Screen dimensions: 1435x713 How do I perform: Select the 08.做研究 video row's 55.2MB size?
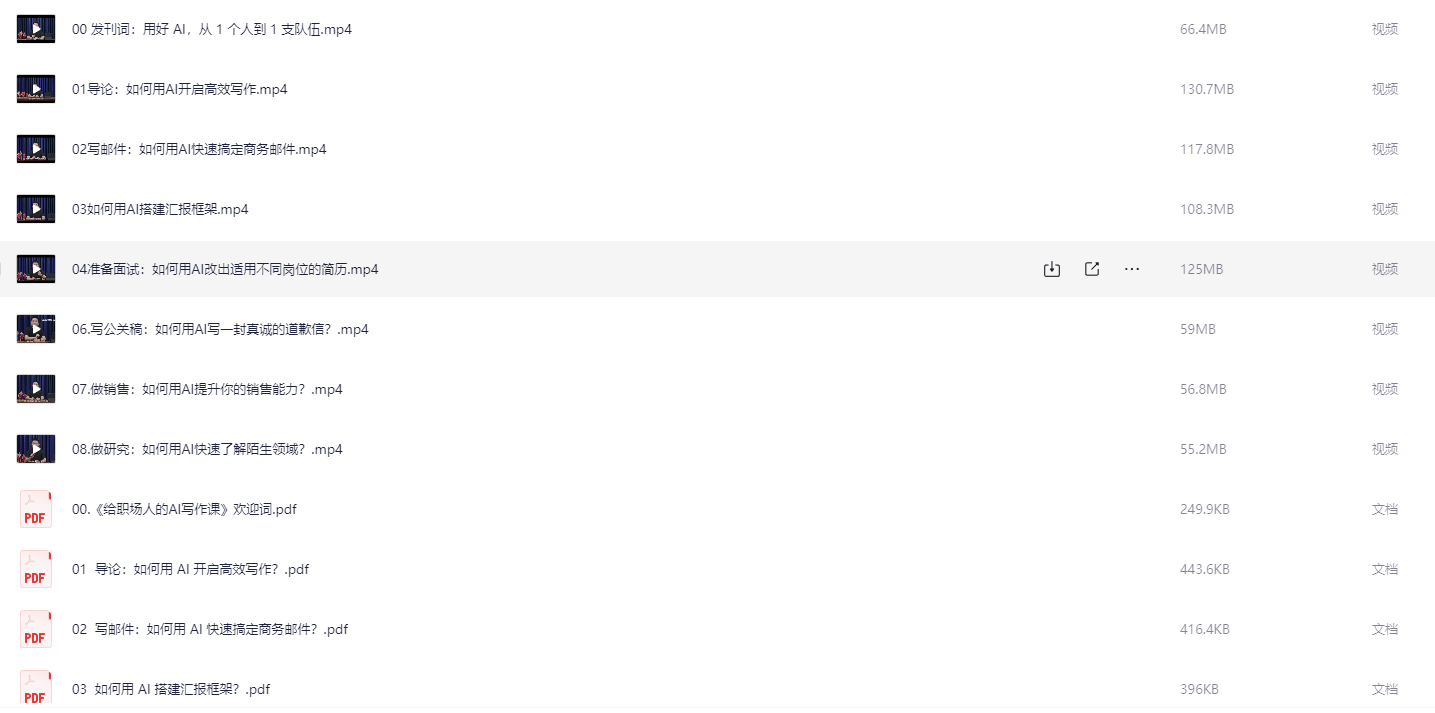click(1203, 449)
